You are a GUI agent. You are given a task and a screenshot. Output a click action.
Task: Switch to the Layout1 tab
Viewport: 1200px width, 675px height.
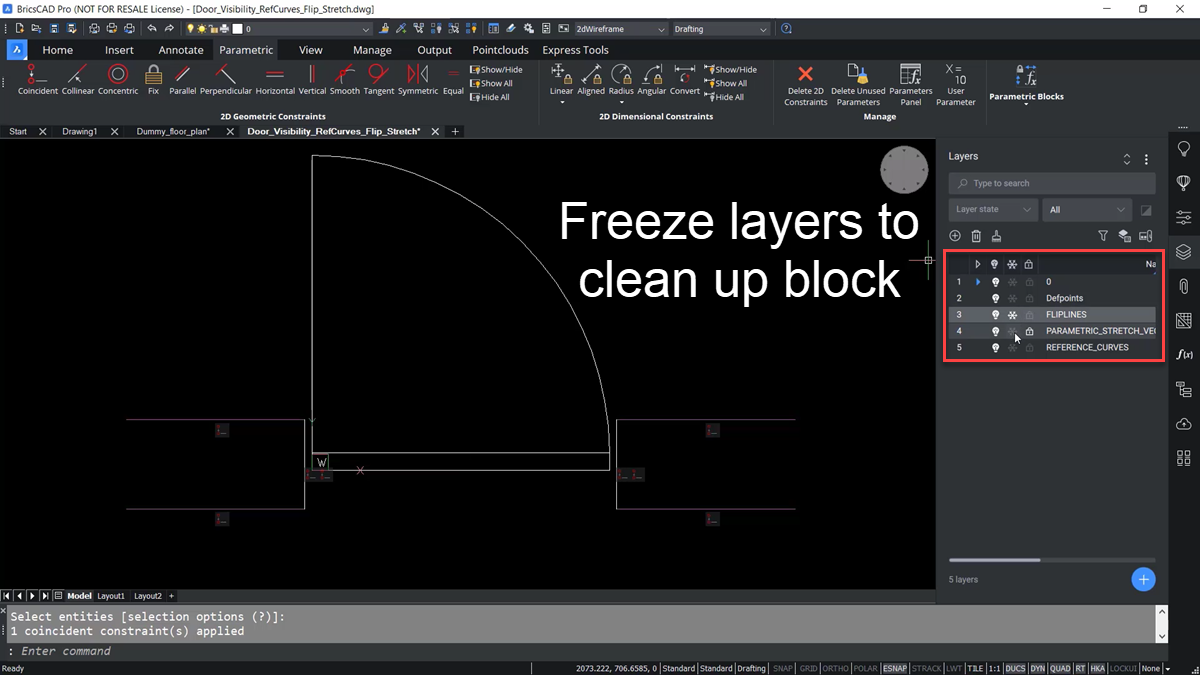(111, 596)
